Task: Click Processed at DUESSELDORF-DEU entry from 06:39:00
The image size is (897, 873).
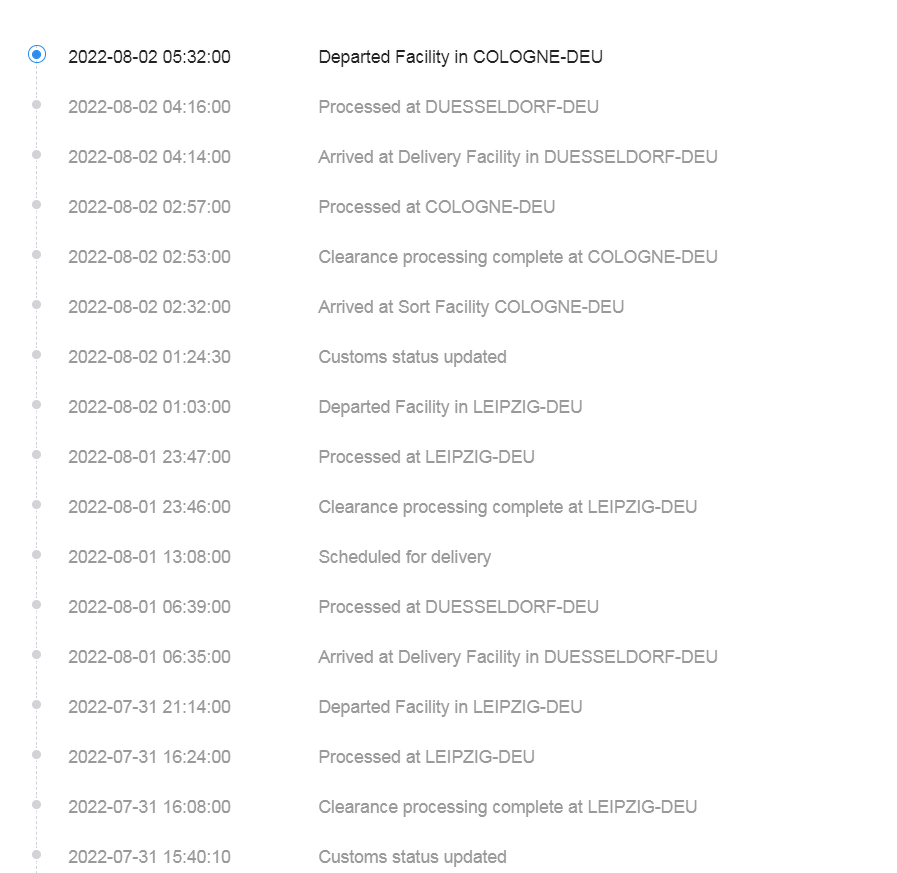Action: click(458, 606)
